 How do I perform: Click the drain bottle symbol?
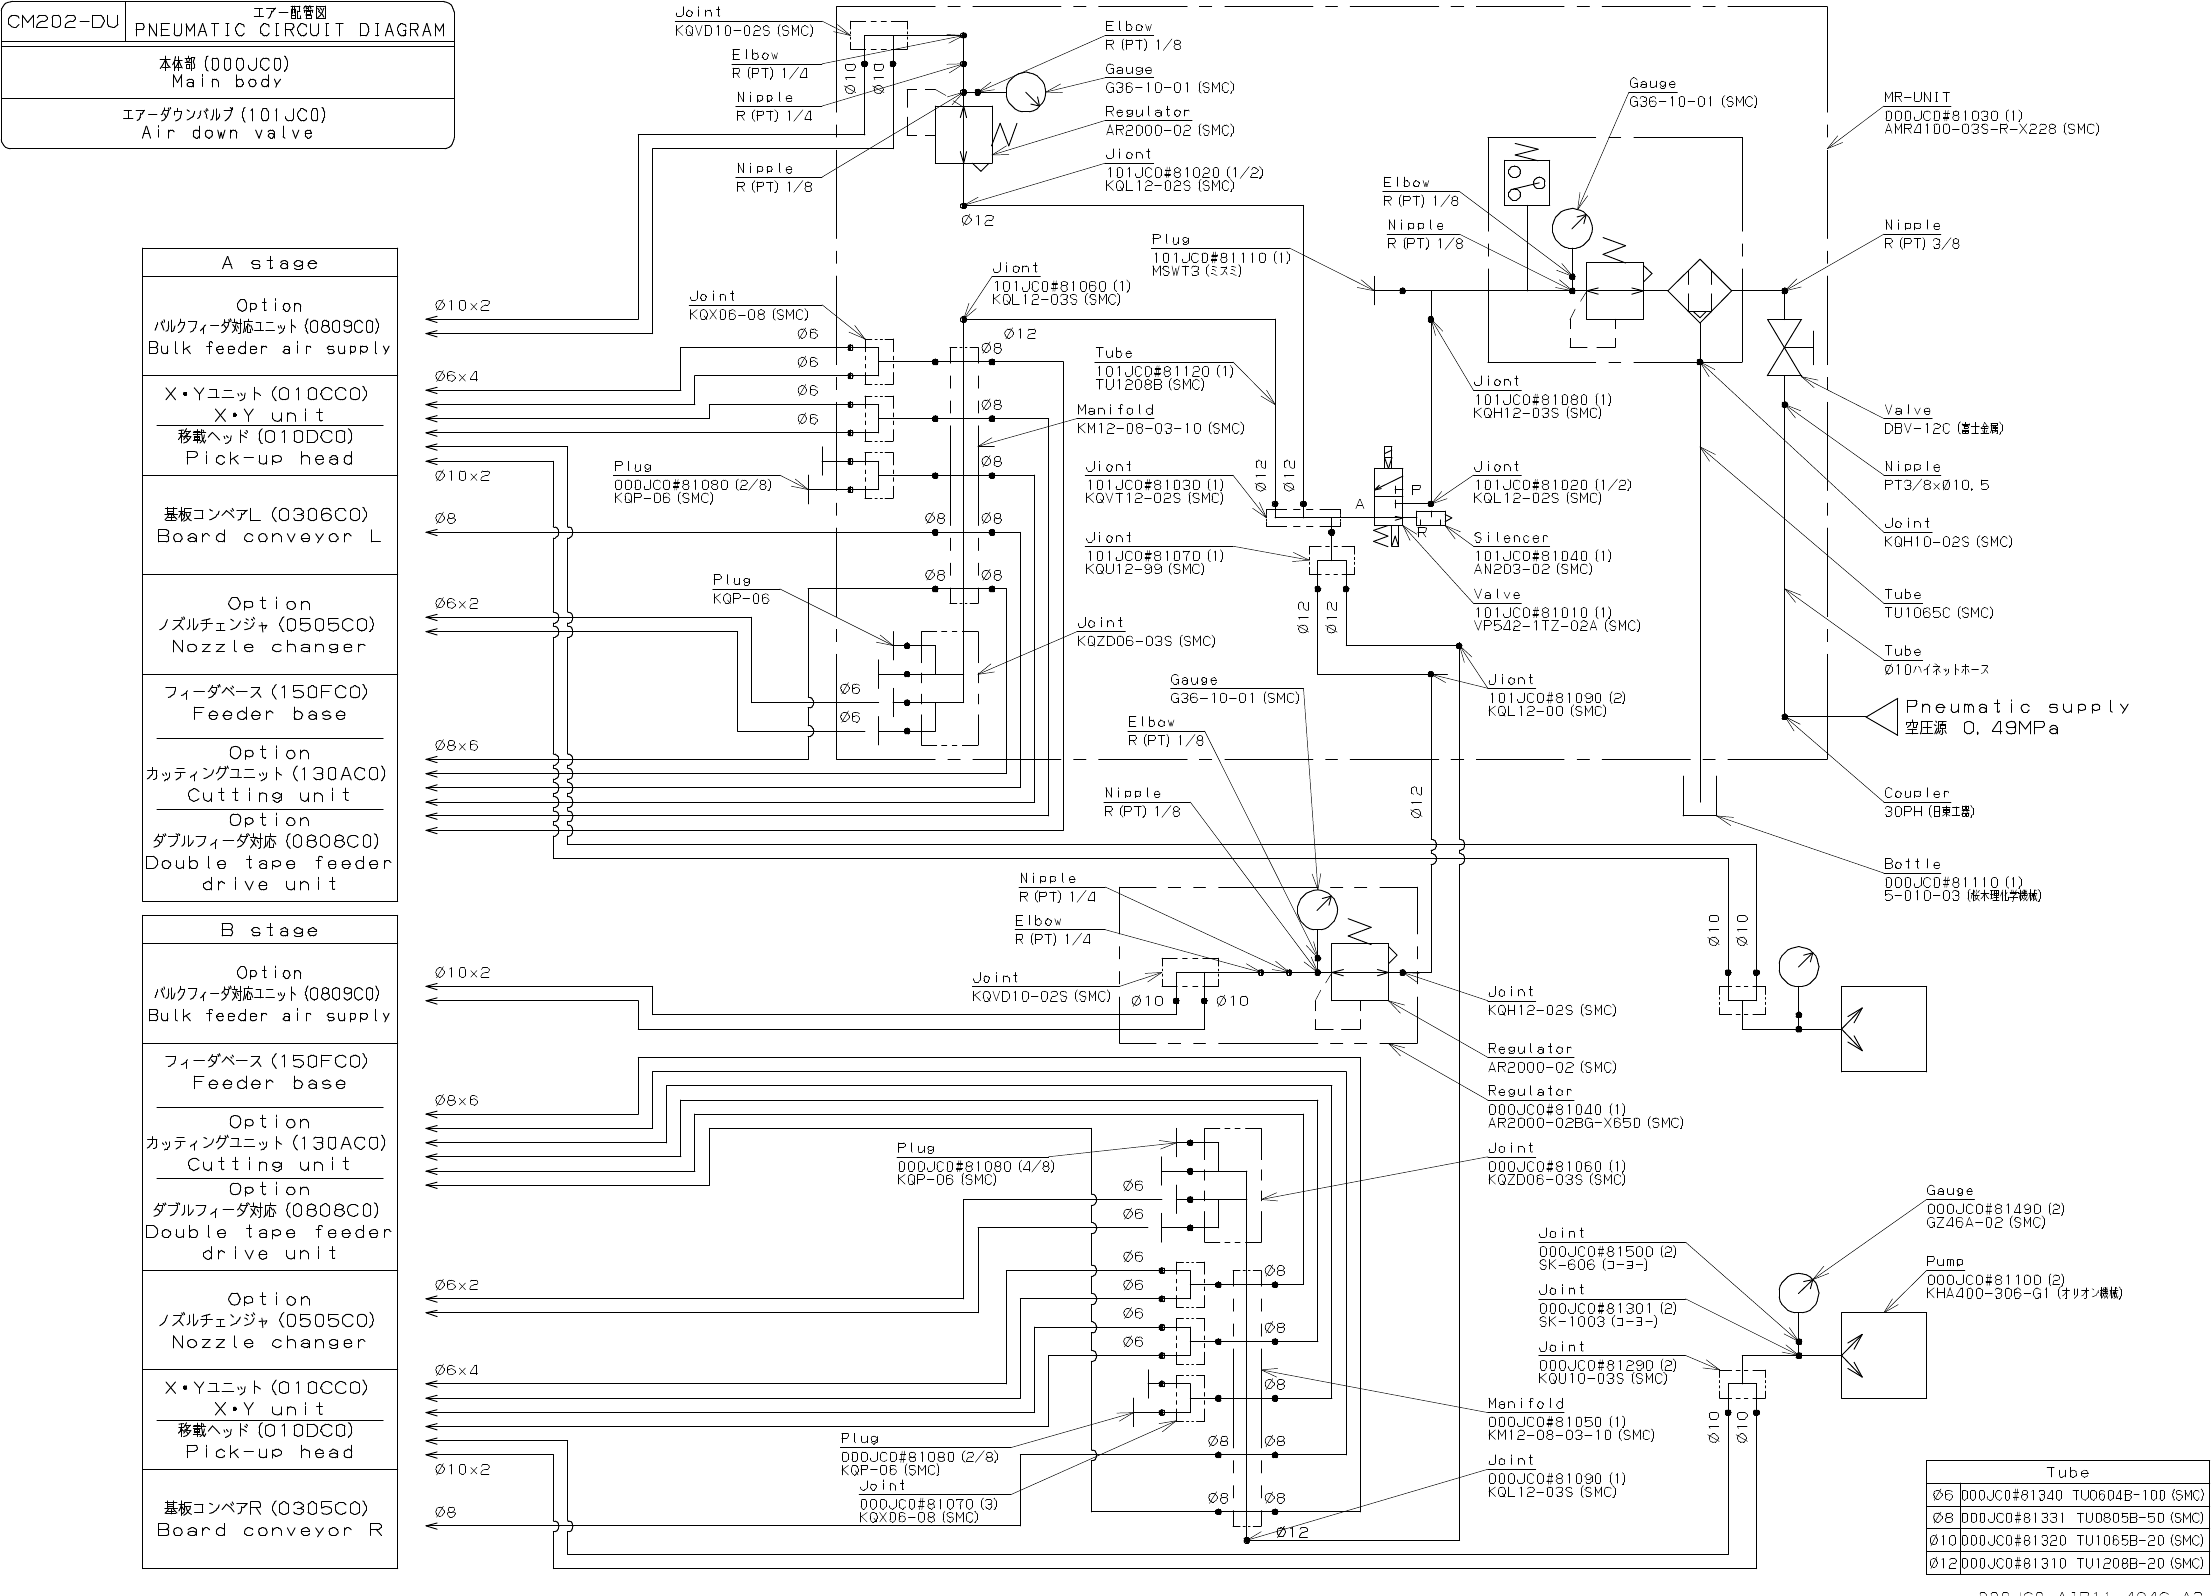pyautogui.click(x=1699, y=795)
